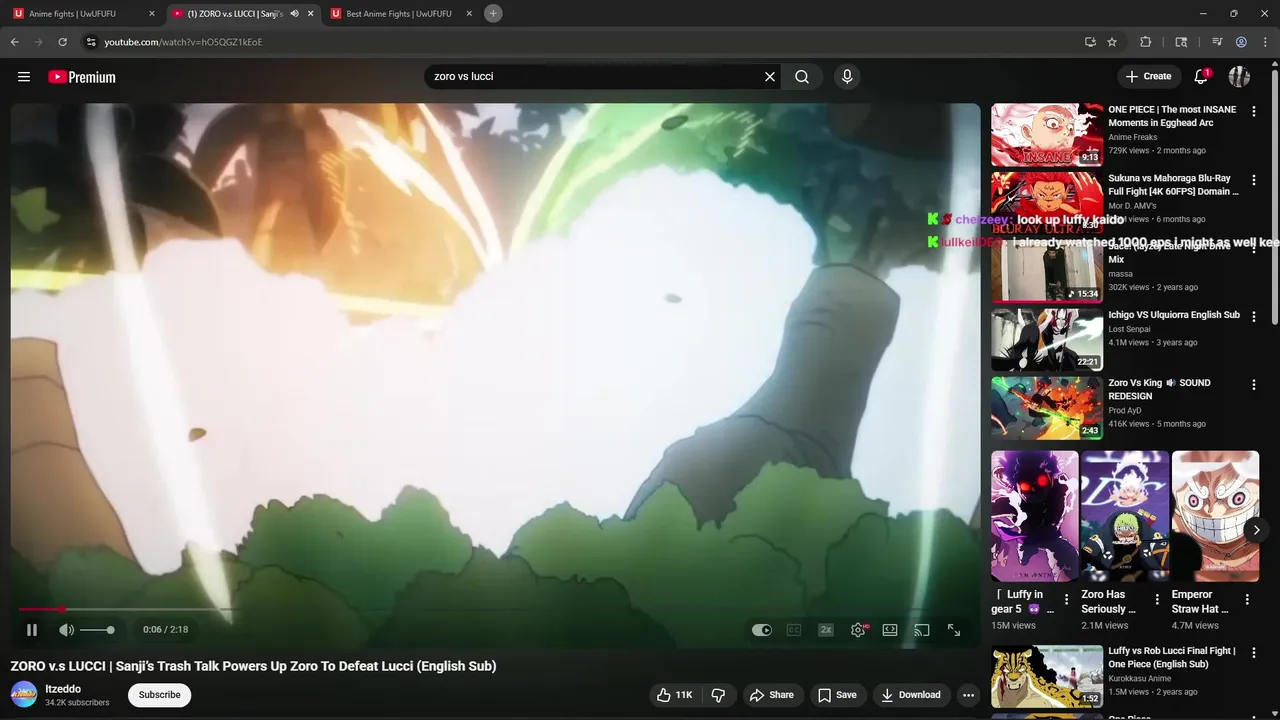The height and width of the screenshot is (720, 1280).
Task: Open the Itzeddo channel avatar
Action: (x=24, y=694)
